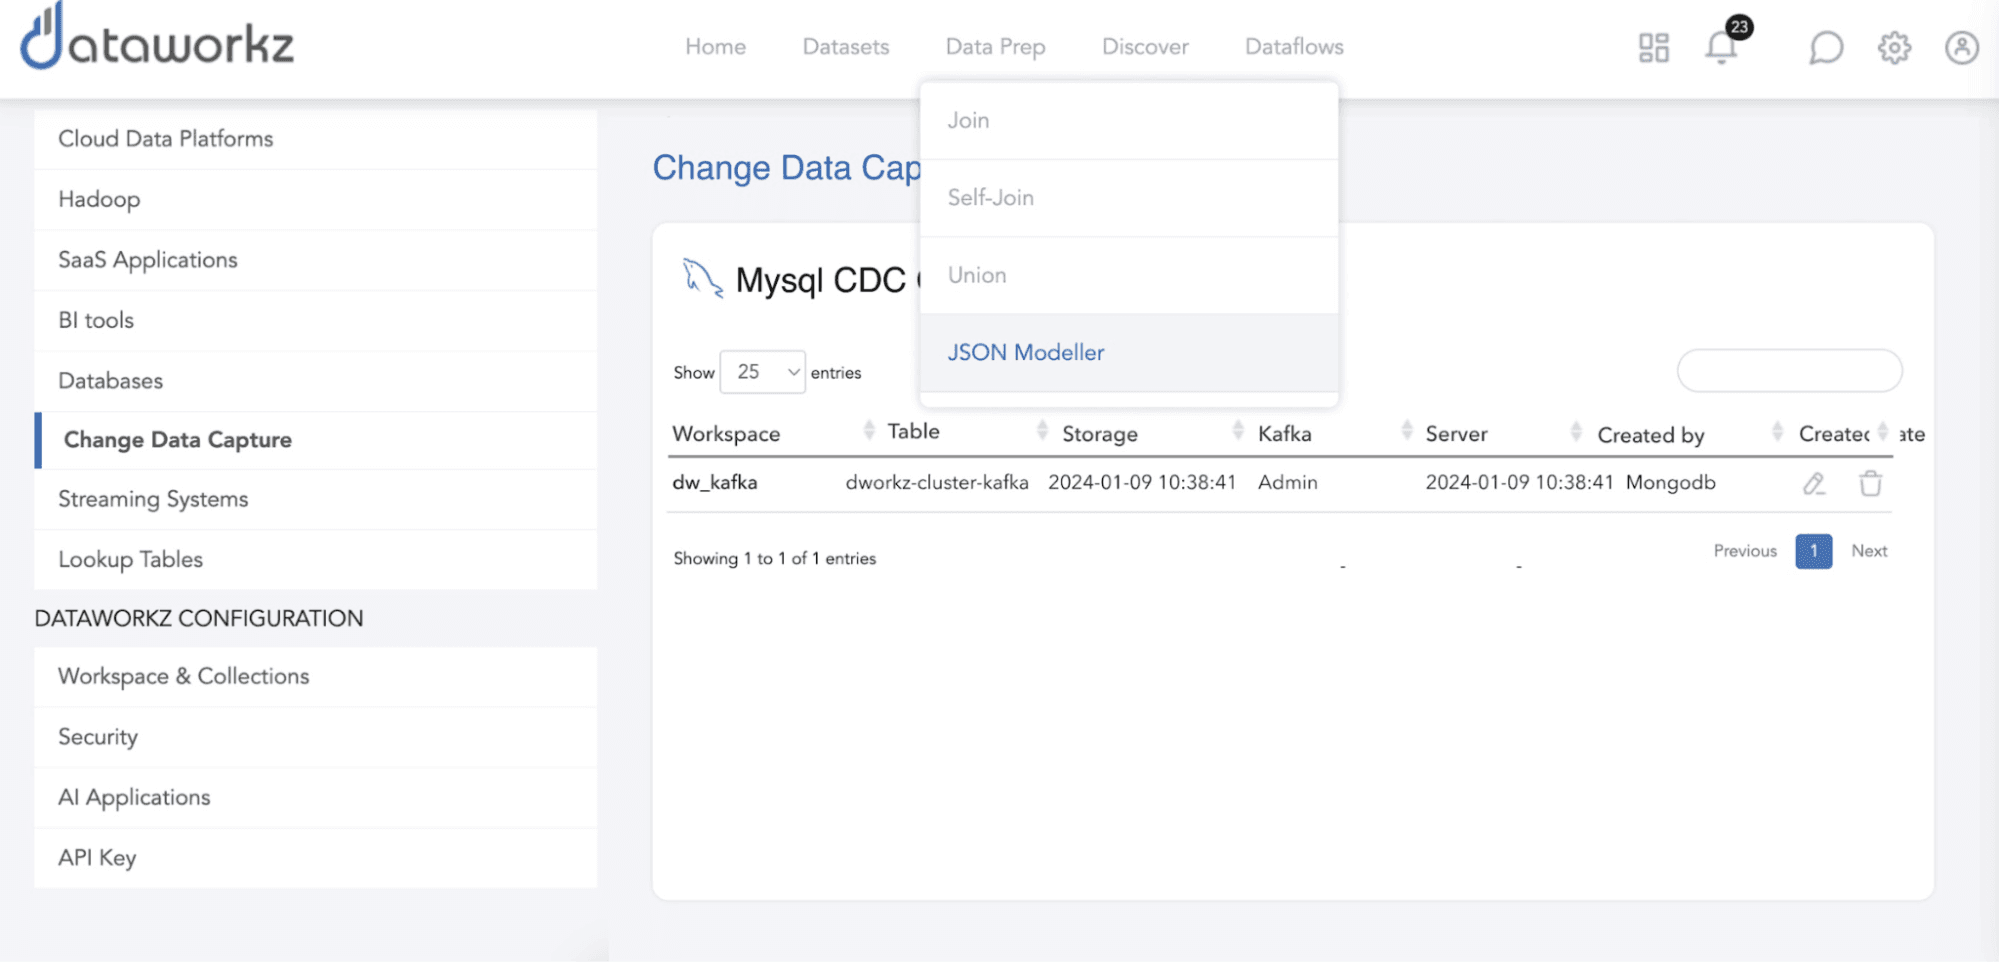Open Streaming Systems in the sidebar
1999x963 pixels.
(153, 499)
